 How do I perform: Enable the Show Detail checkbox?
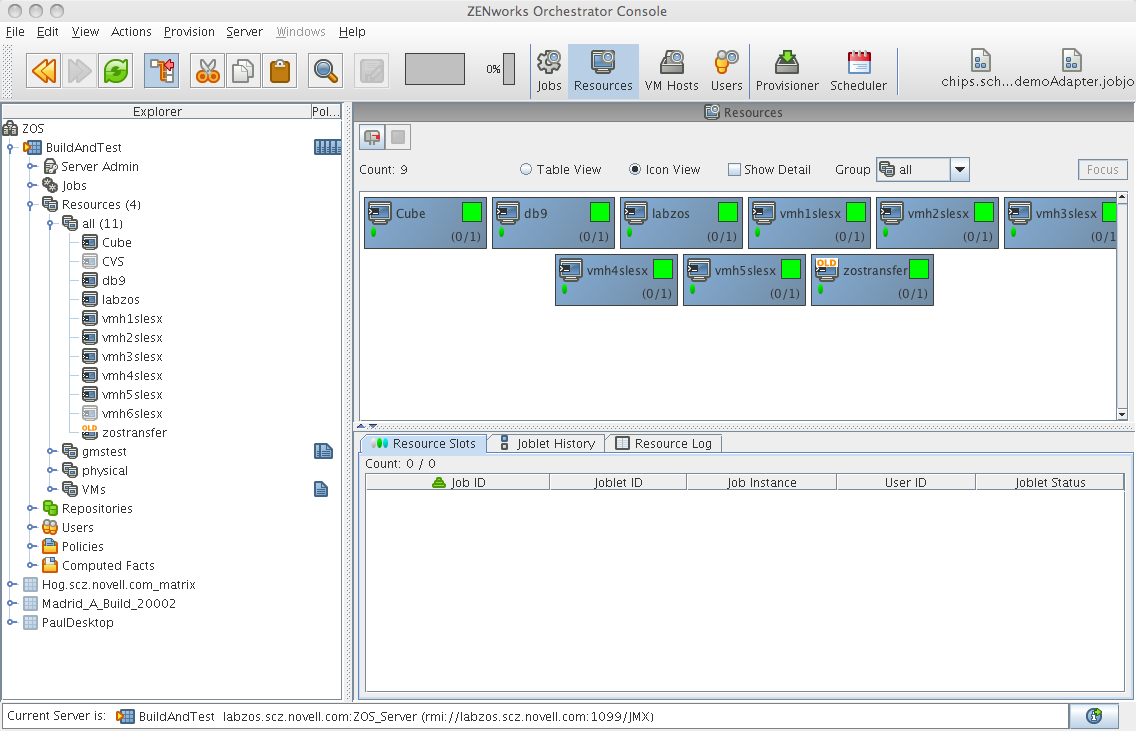click(x=734, y=170)
